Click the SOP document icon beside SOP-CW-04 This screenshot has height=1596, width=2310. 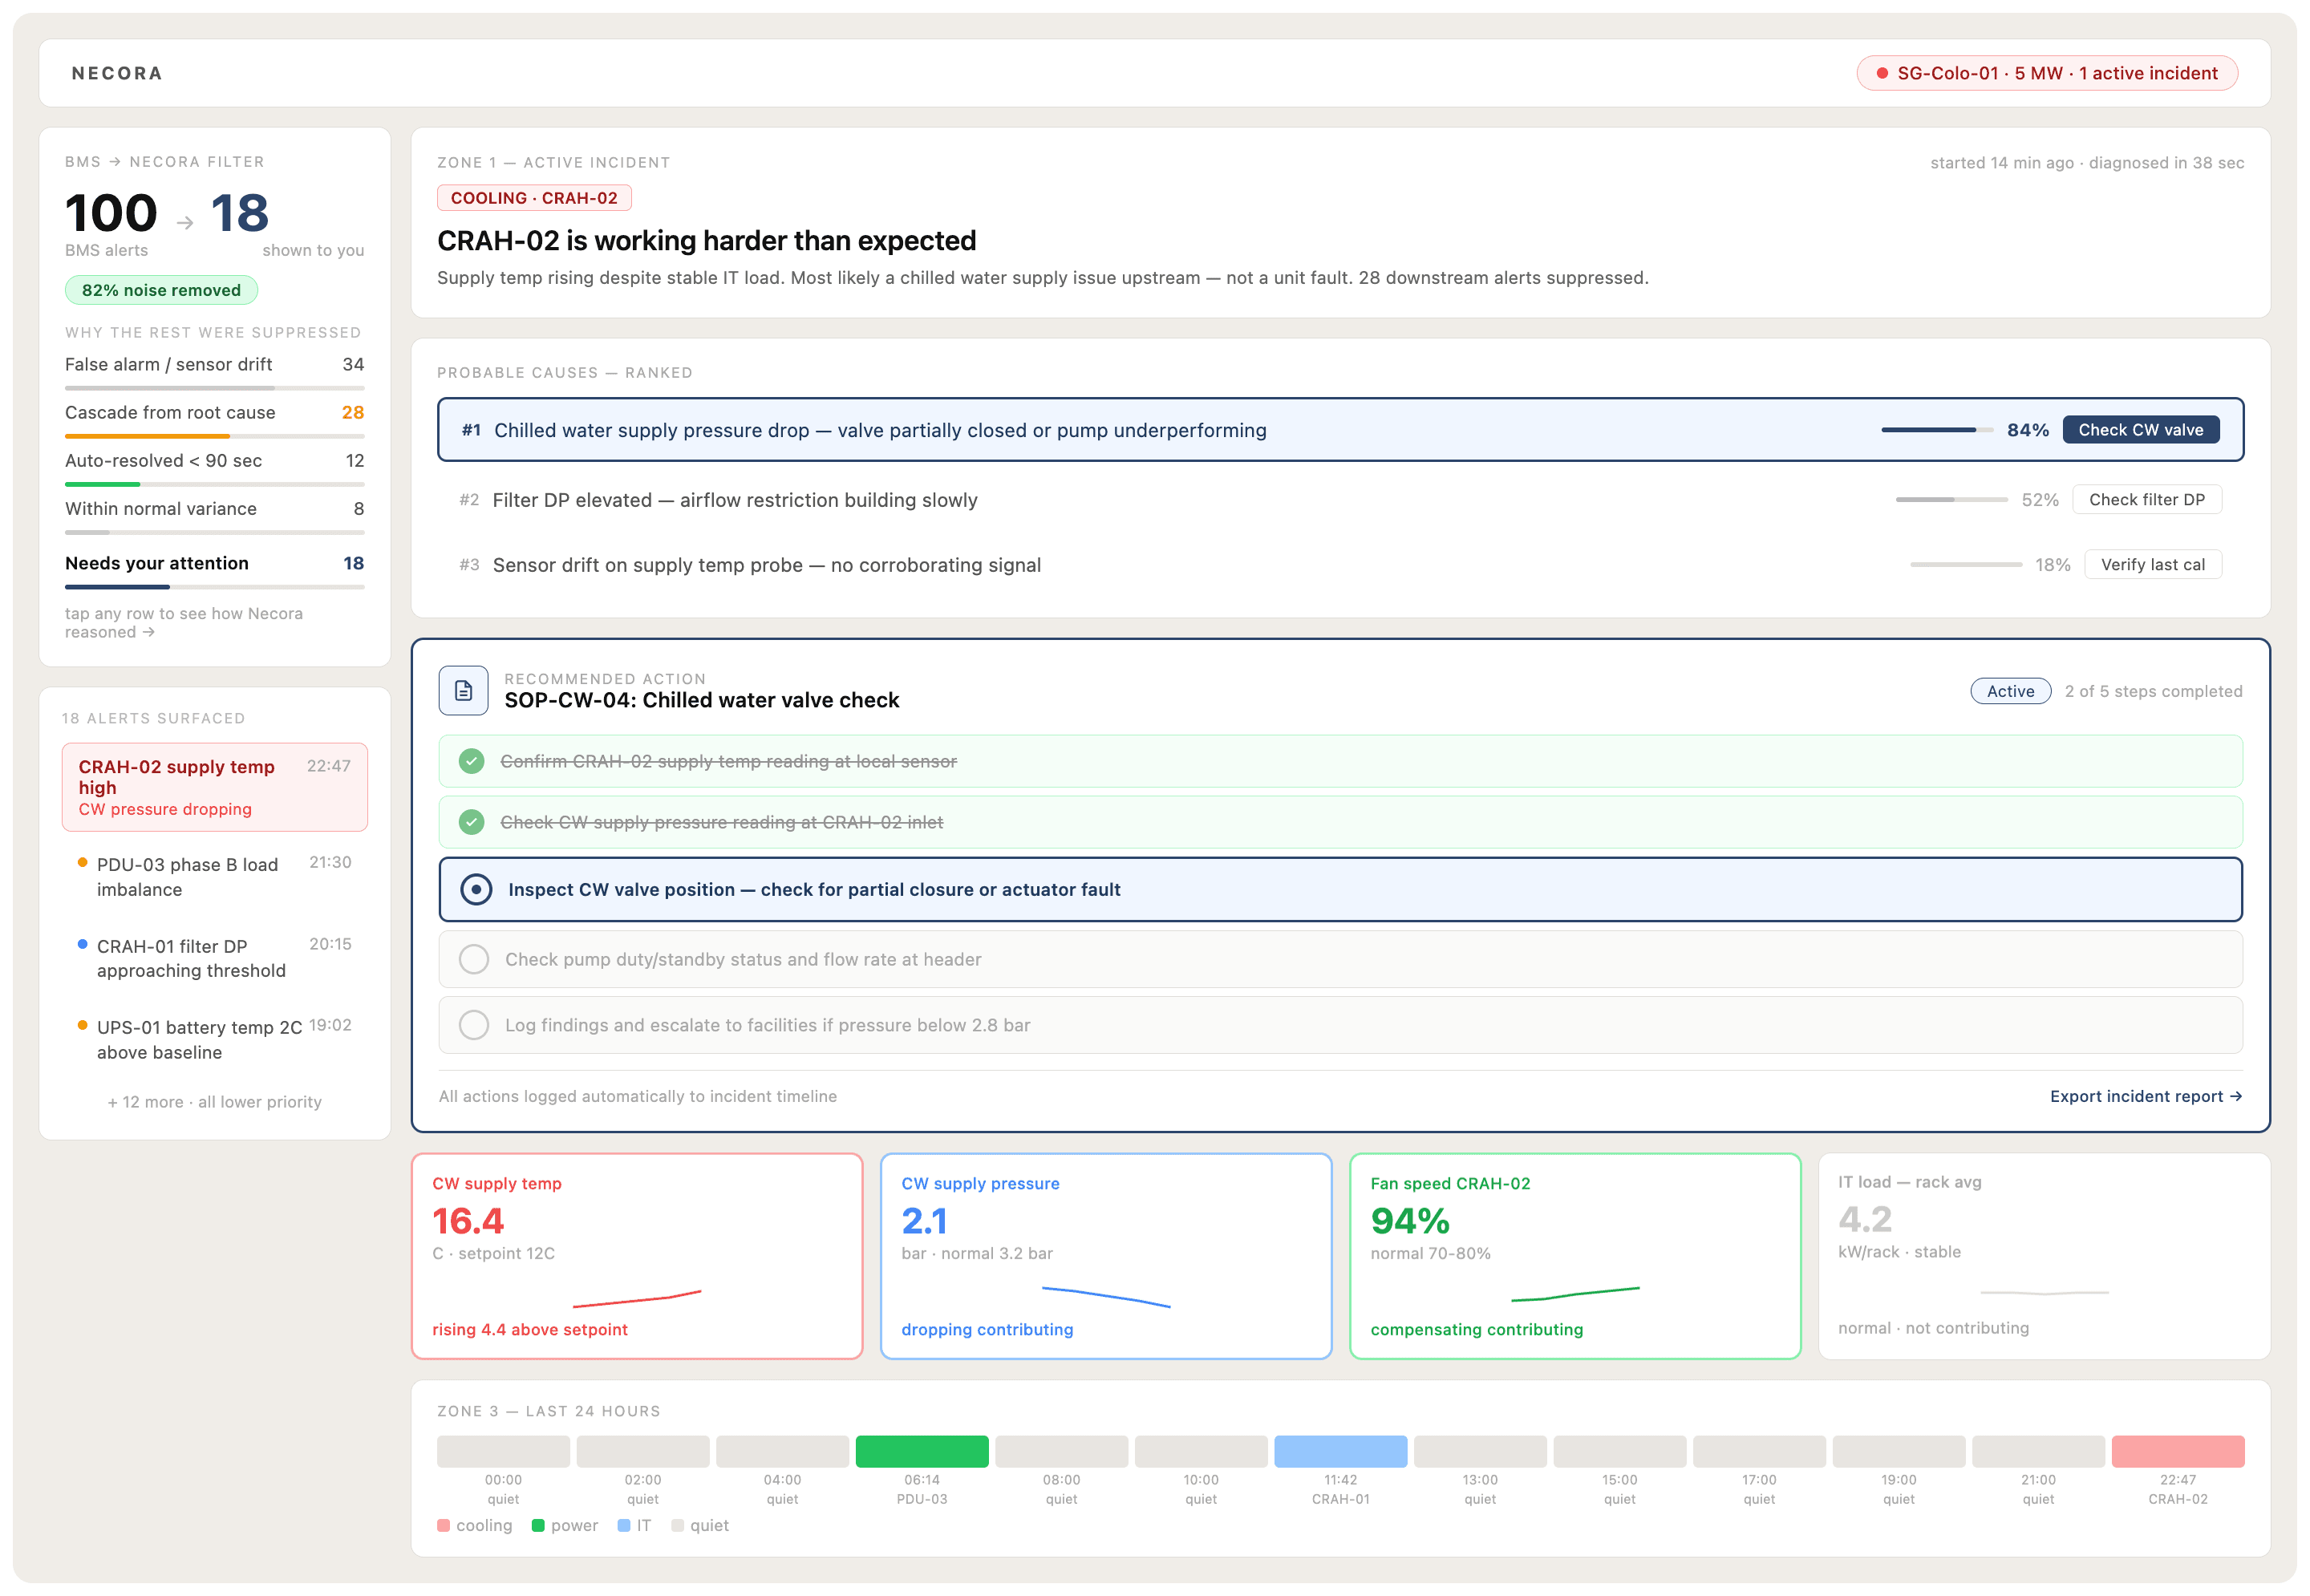[463, 689]
